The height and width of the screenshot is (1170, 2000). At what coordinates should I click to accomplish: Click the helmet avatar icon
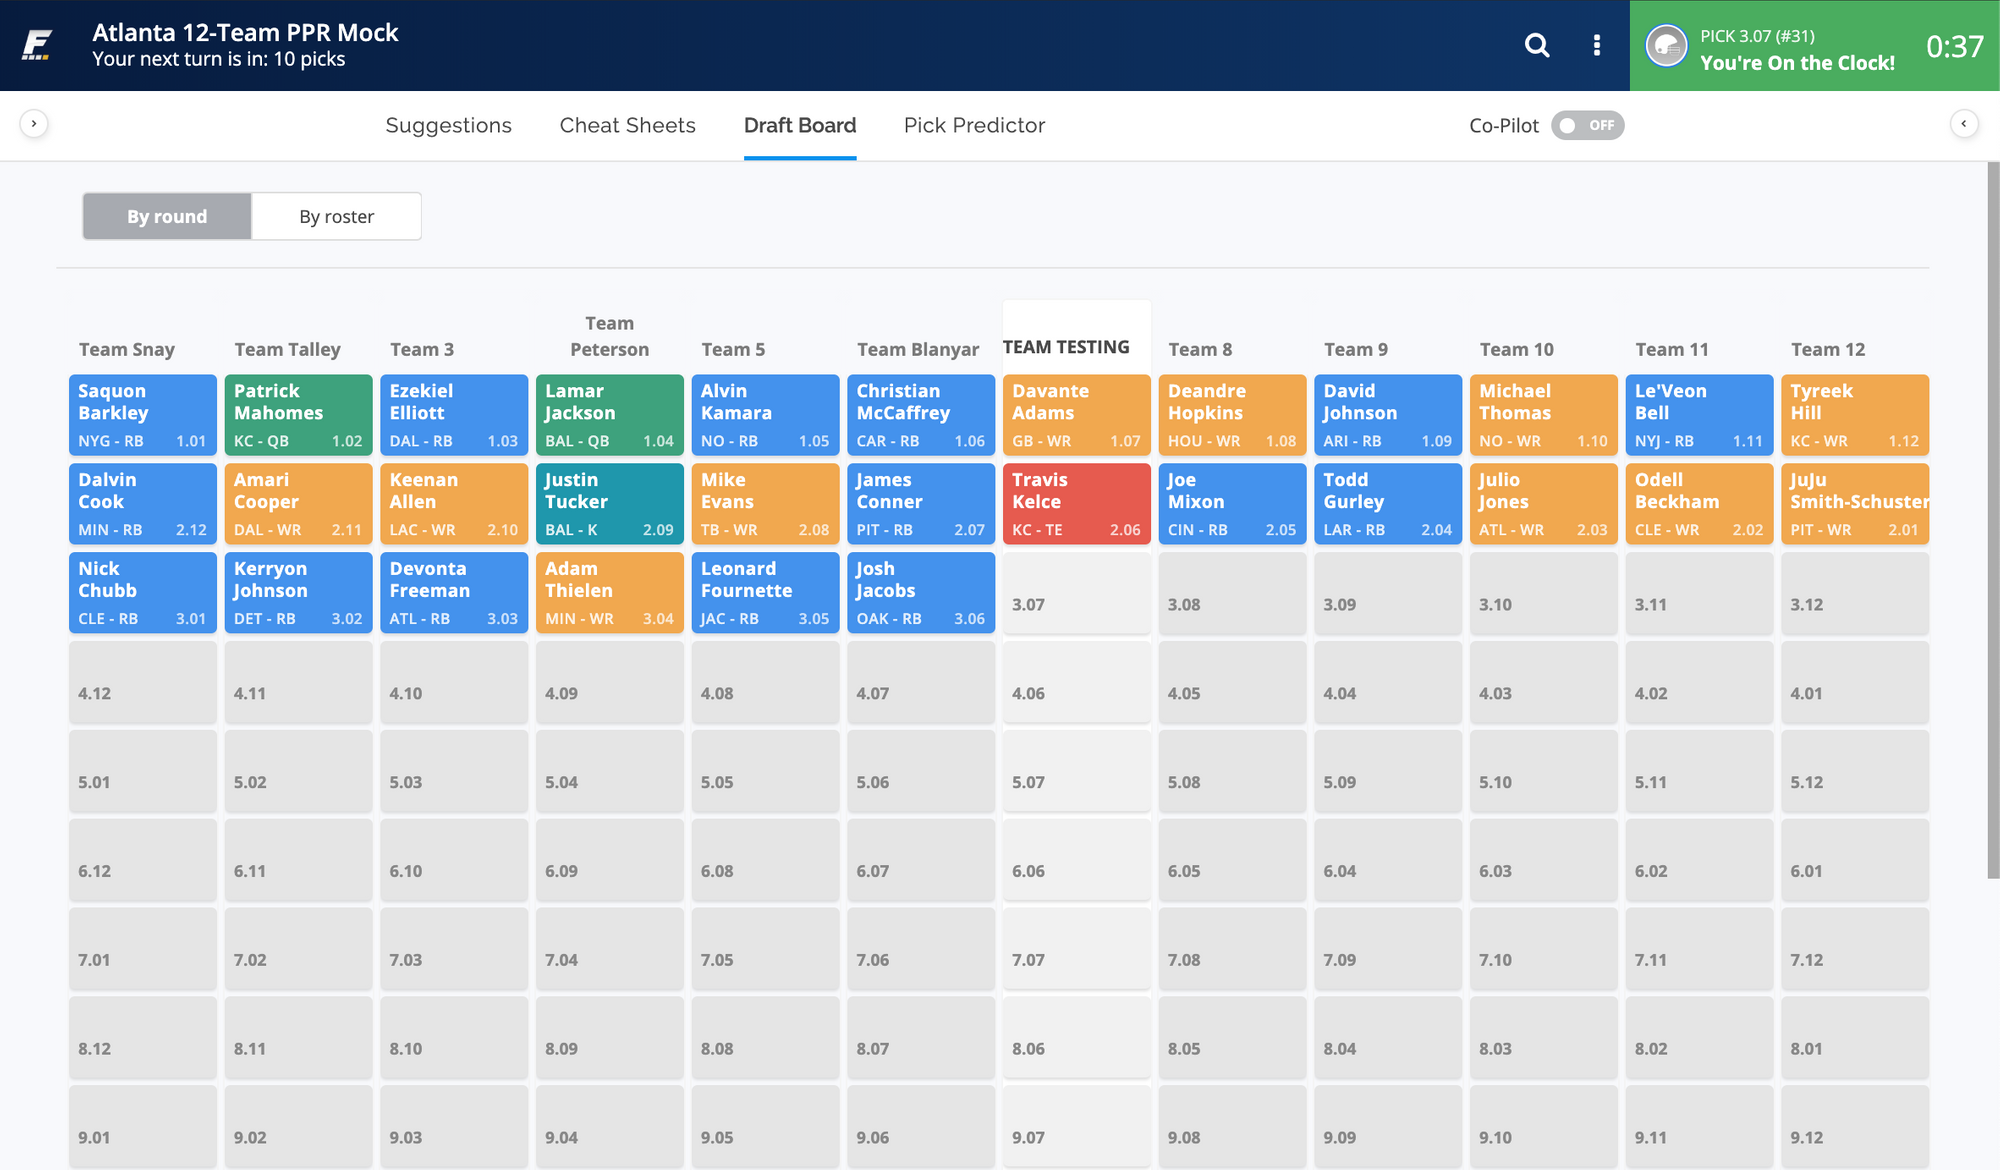1666,46
